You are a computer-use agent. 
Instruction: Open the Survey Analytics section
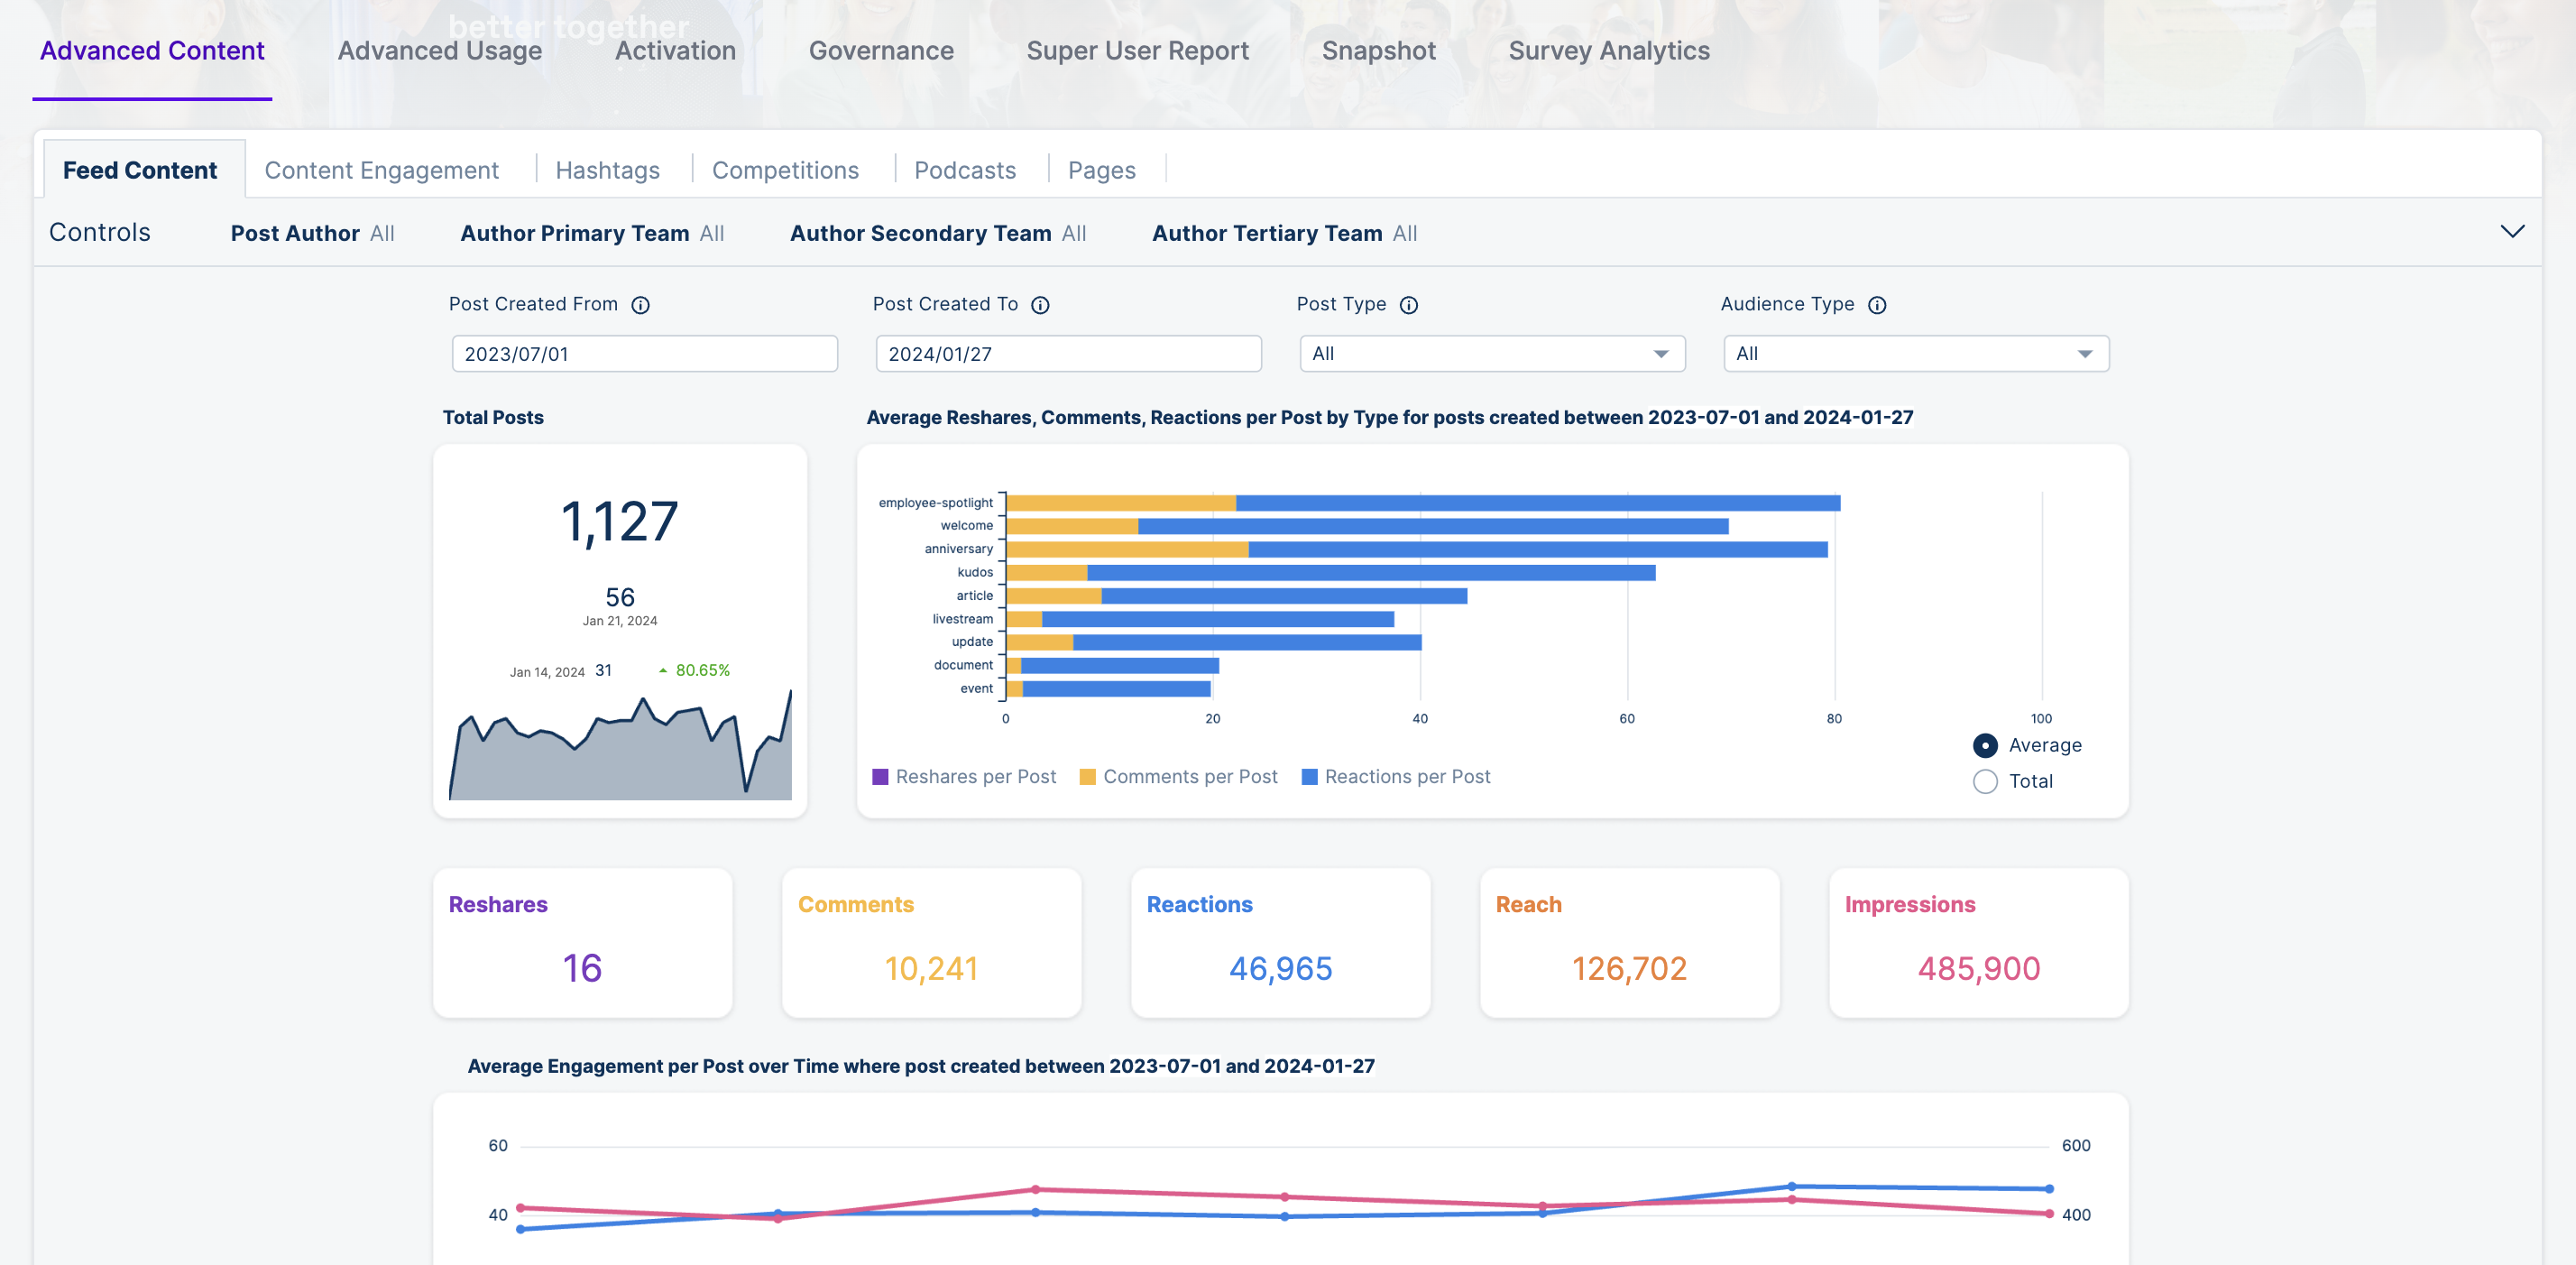pos(1608,50)
